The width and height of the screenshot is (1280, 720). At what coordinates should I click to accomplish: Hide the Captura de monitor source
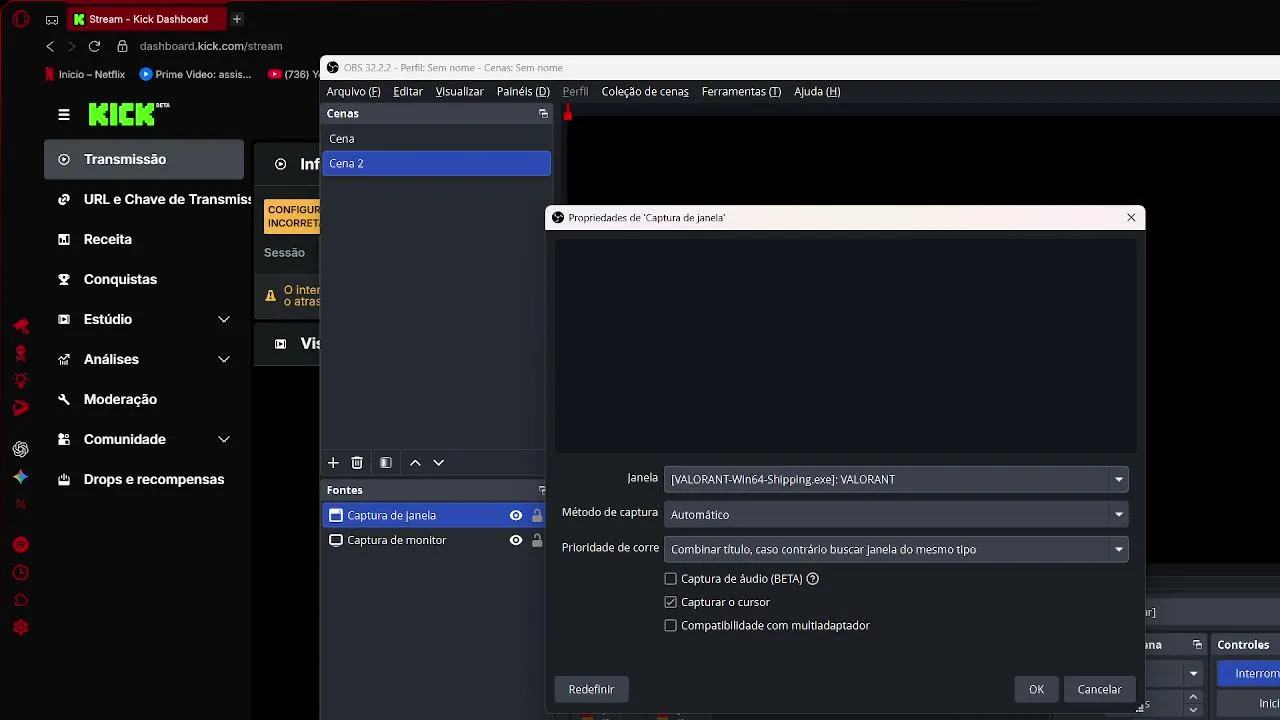click(516, 540)
